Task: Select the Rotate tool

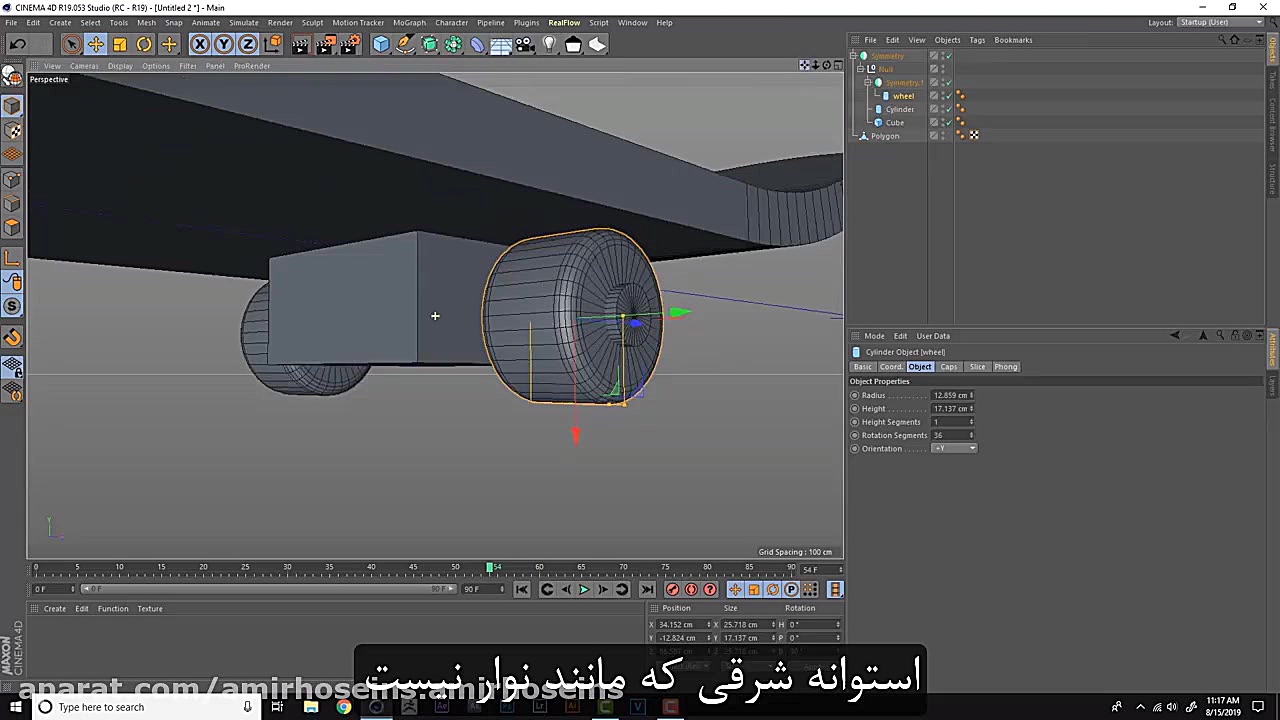Action: pyautogui.click(x=144, y=43)
